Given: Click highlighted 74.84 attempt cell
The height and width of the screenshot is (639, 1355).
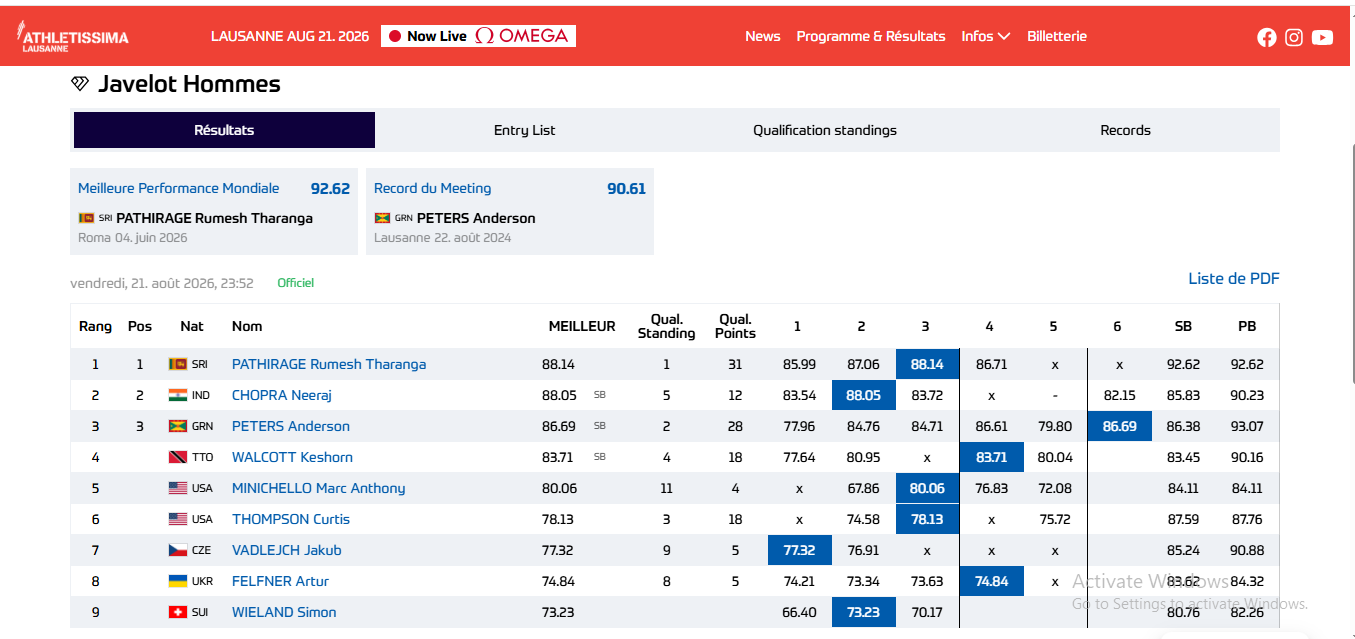Looking at the screenshot, I should coord(991,581).
